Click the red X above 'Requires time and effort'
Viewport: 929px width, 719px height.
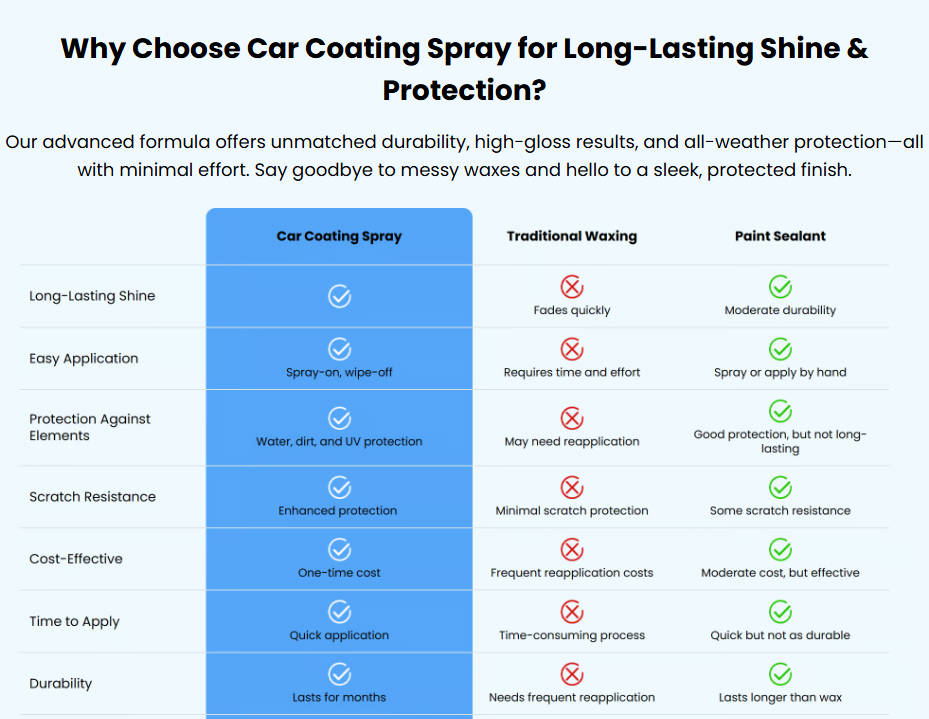[572, 349]
